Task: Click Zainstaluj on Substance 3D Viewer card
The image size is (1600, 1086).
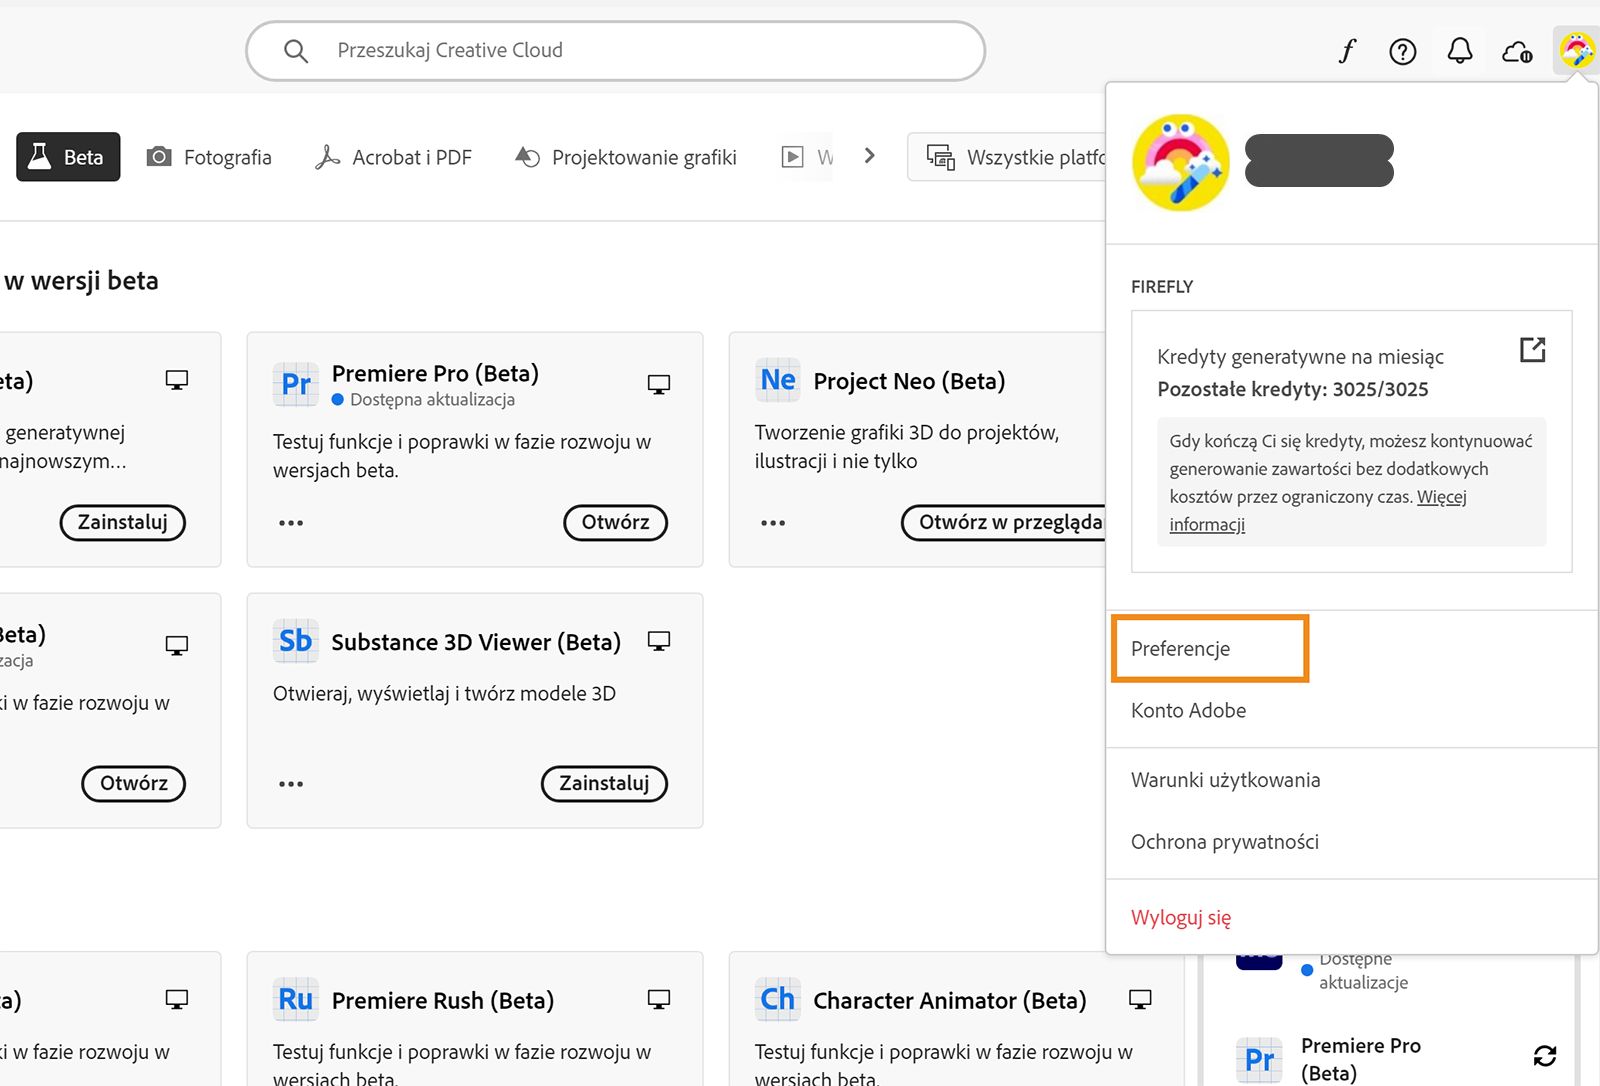Action: [x=604, y=783]
